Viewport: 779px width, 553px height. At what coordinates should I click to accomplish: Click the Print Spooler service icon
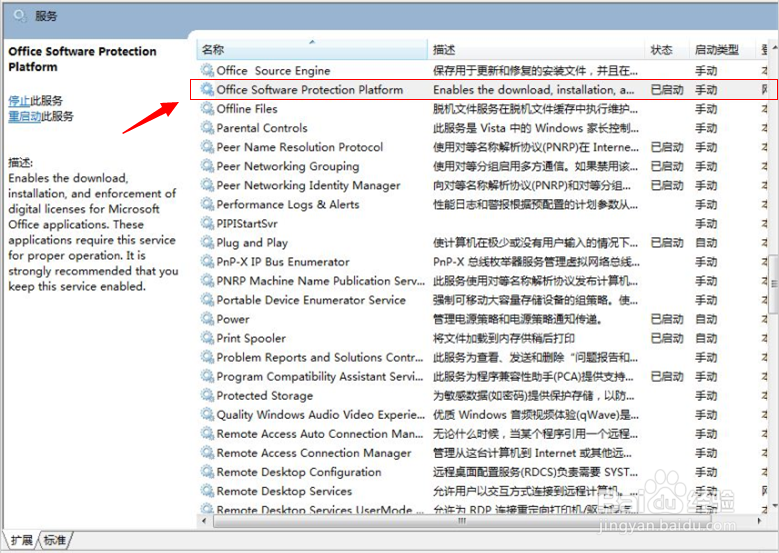pos(207,338)
